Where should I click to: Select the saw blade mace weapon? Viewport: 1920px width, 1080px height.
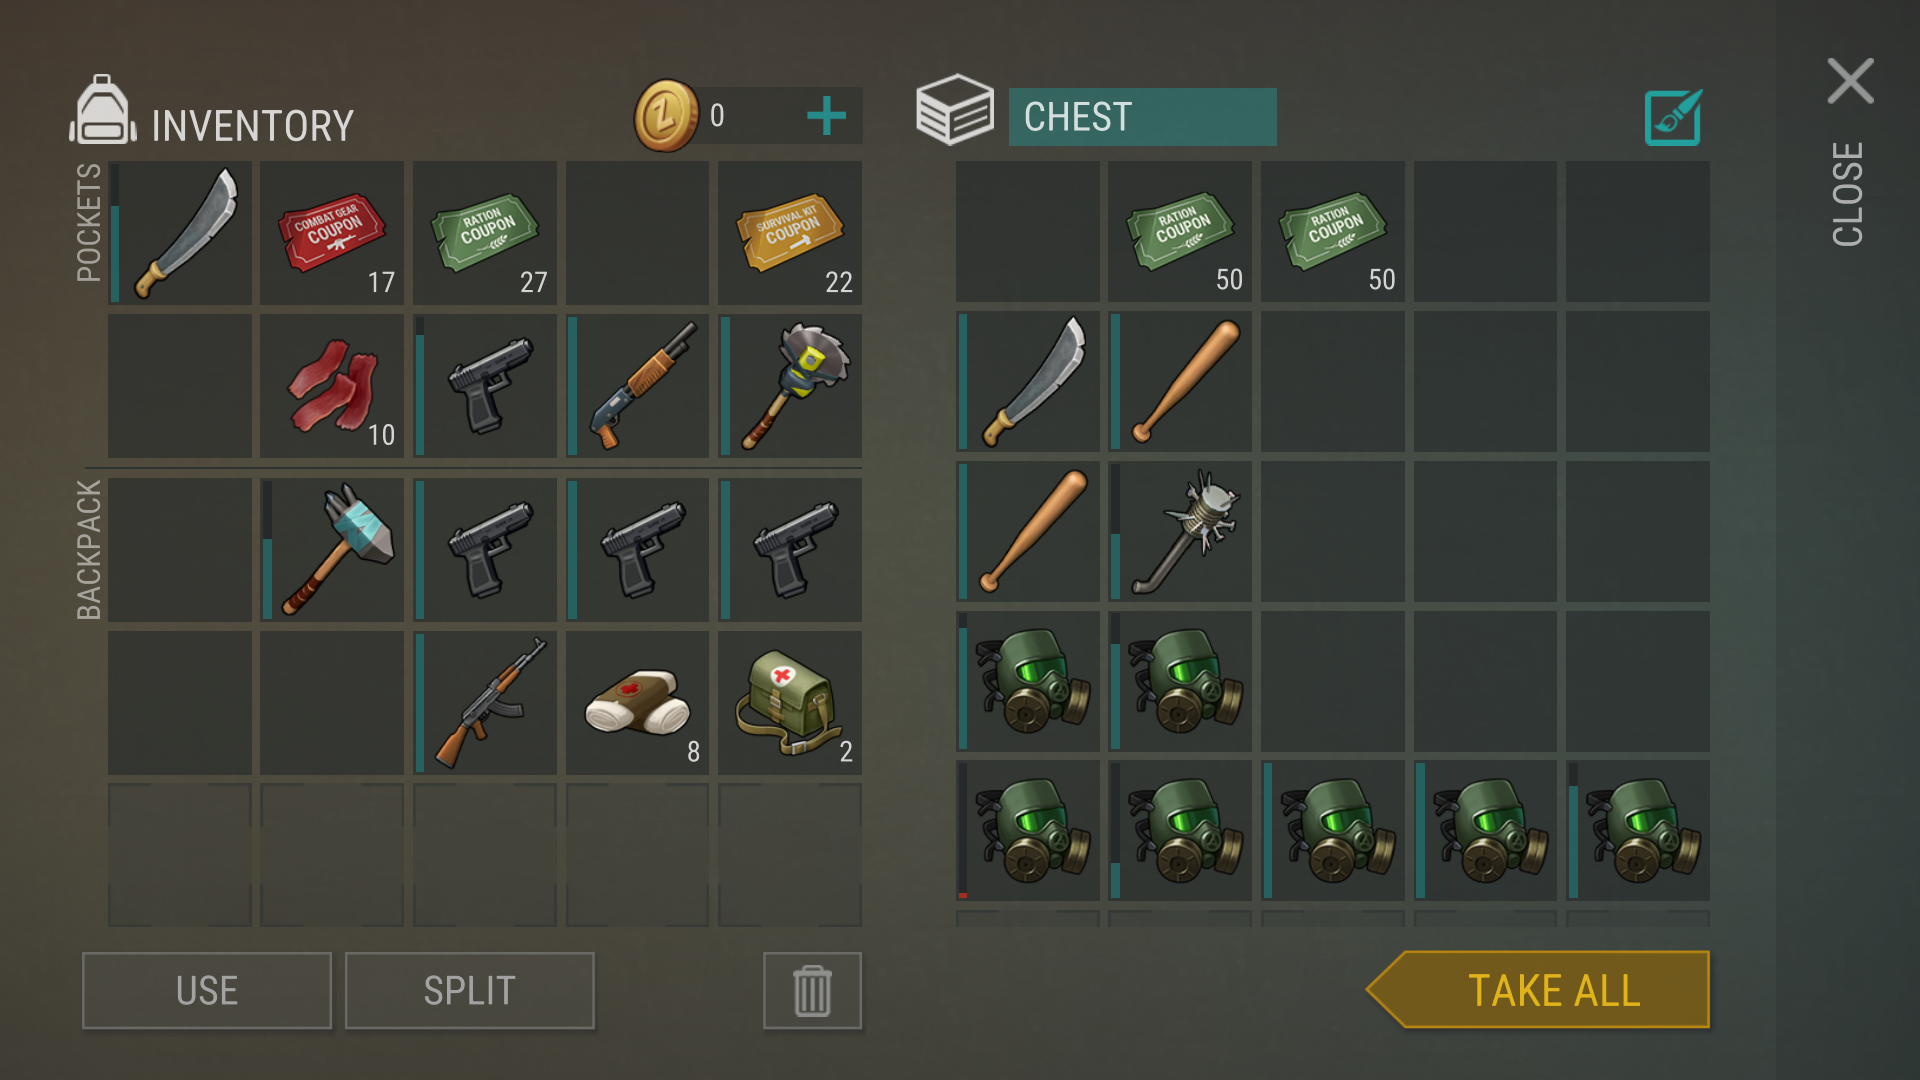click(790, 386)
